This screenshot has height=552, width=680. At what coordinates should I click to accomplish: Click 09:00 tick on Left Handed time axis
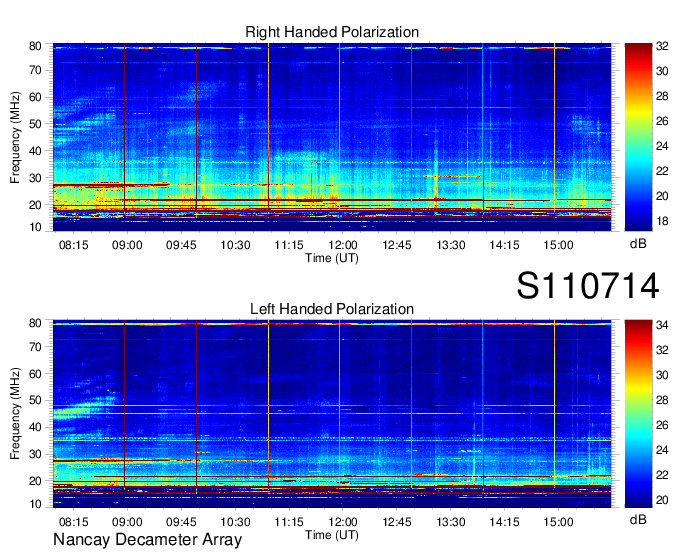point(127,522)
